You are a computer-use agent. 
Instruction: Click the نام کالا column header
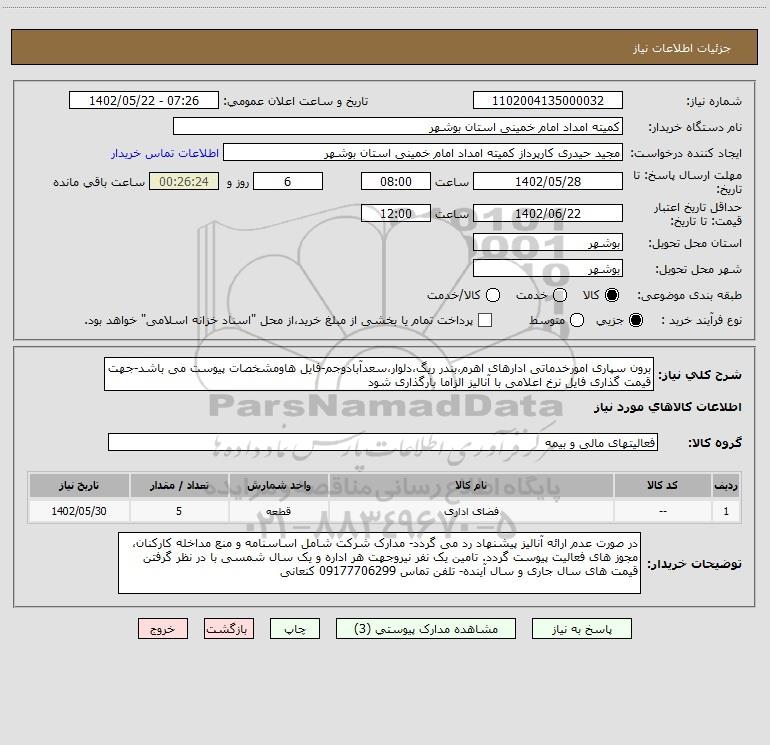tap(470, 486)
